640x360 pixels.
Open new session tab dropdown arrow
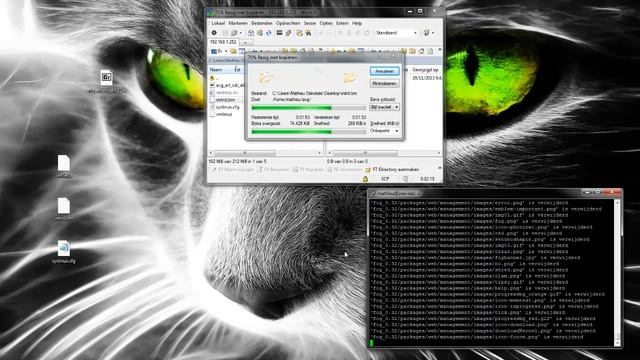coord(245,42)
